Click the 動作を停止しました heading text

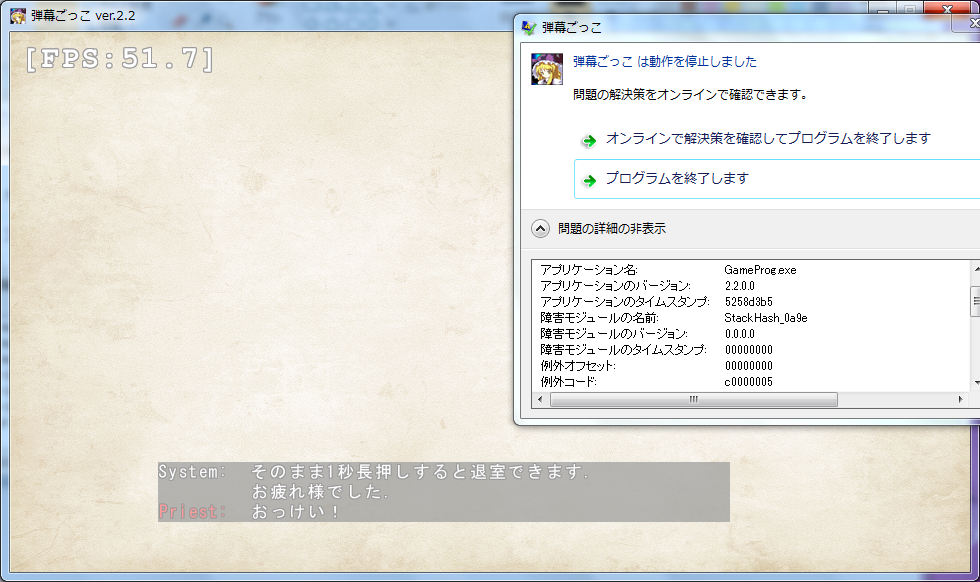(665, 62)
